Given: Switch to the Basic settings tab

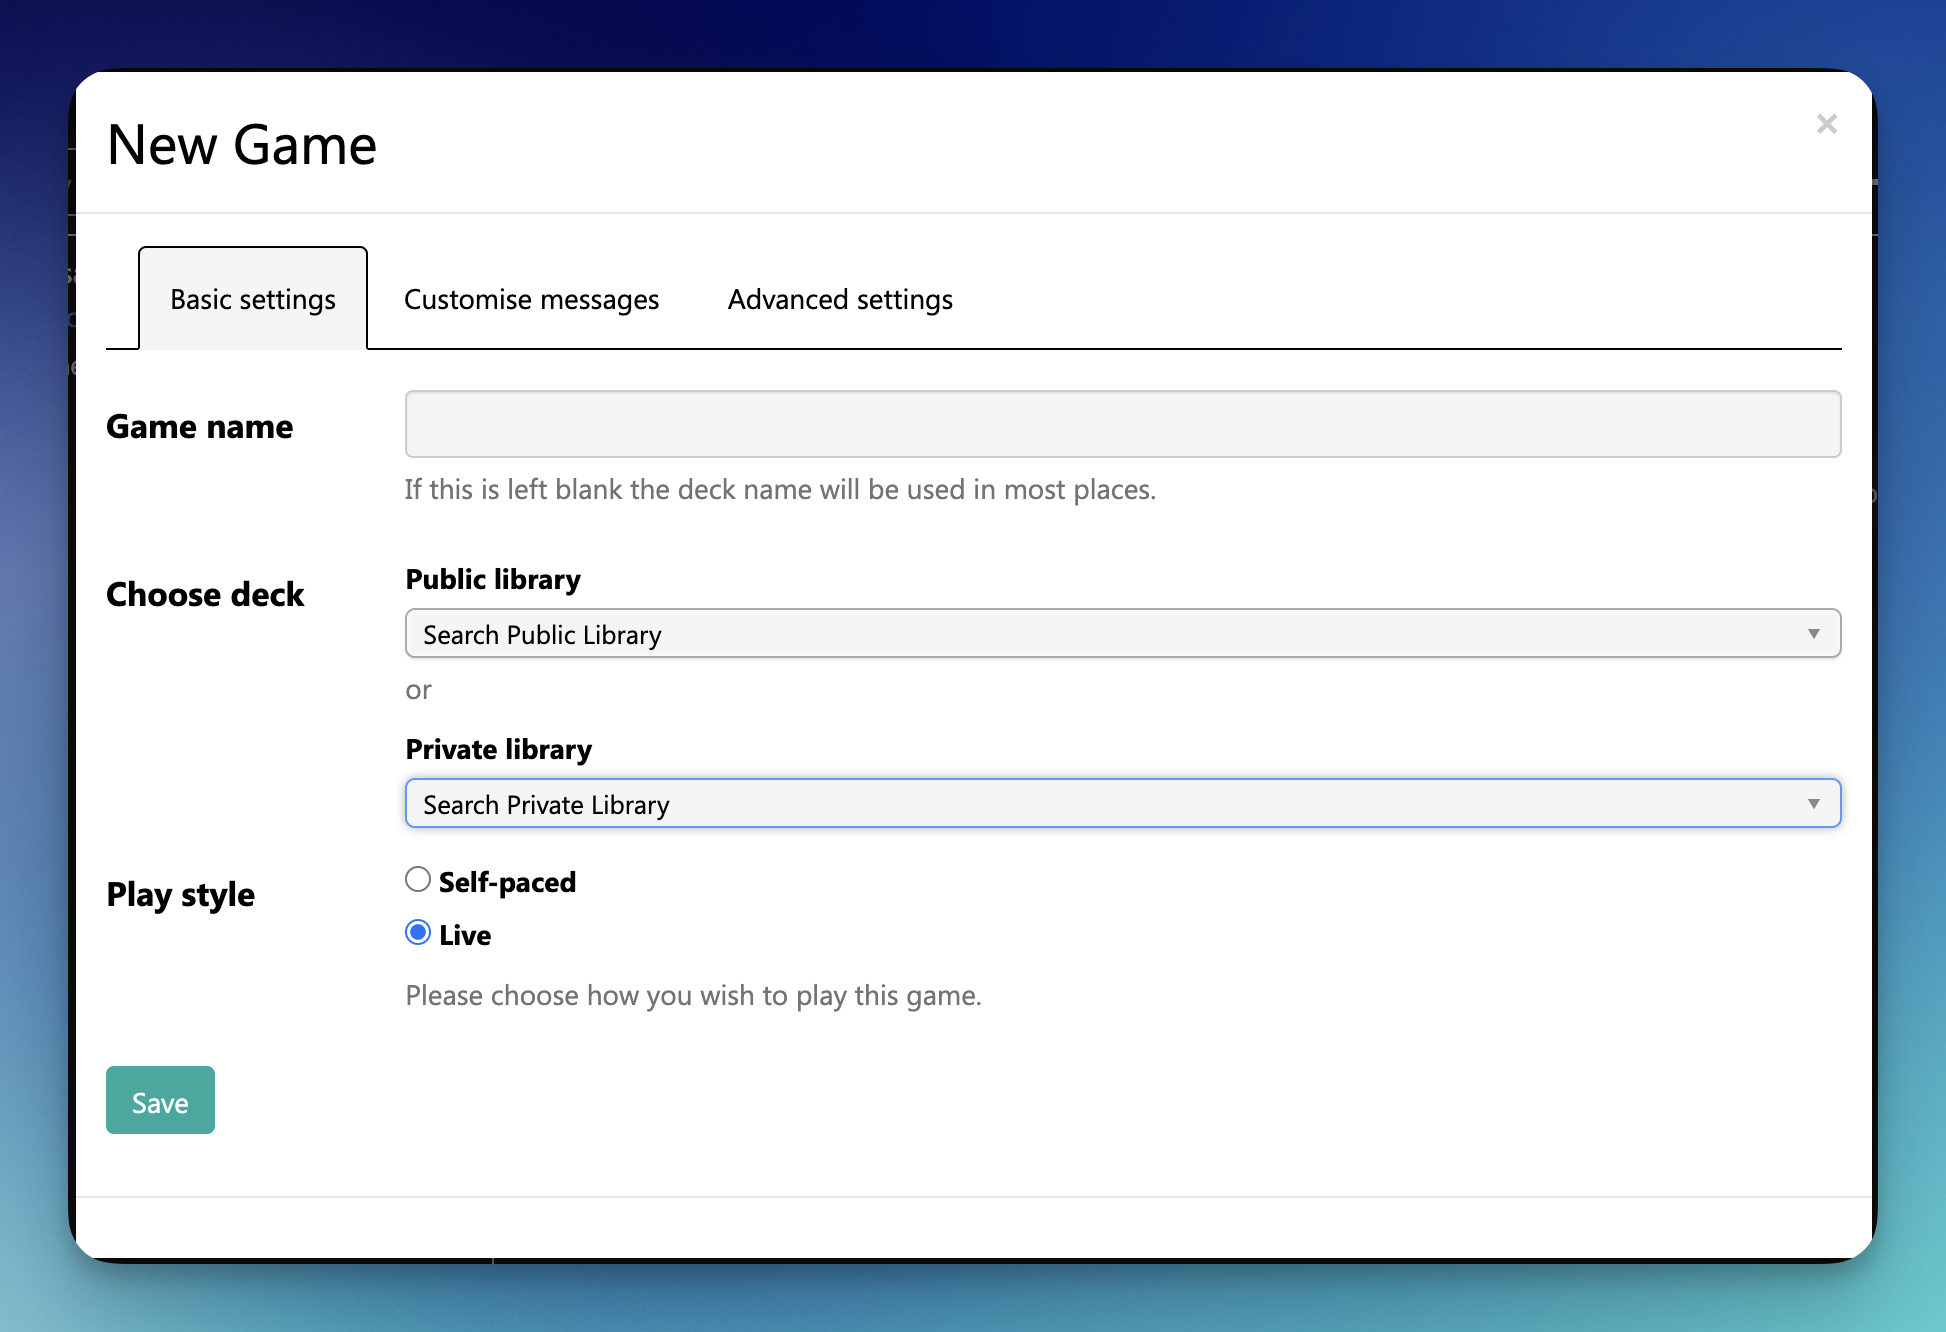Looking at the screenshot, I should (253, 299).
